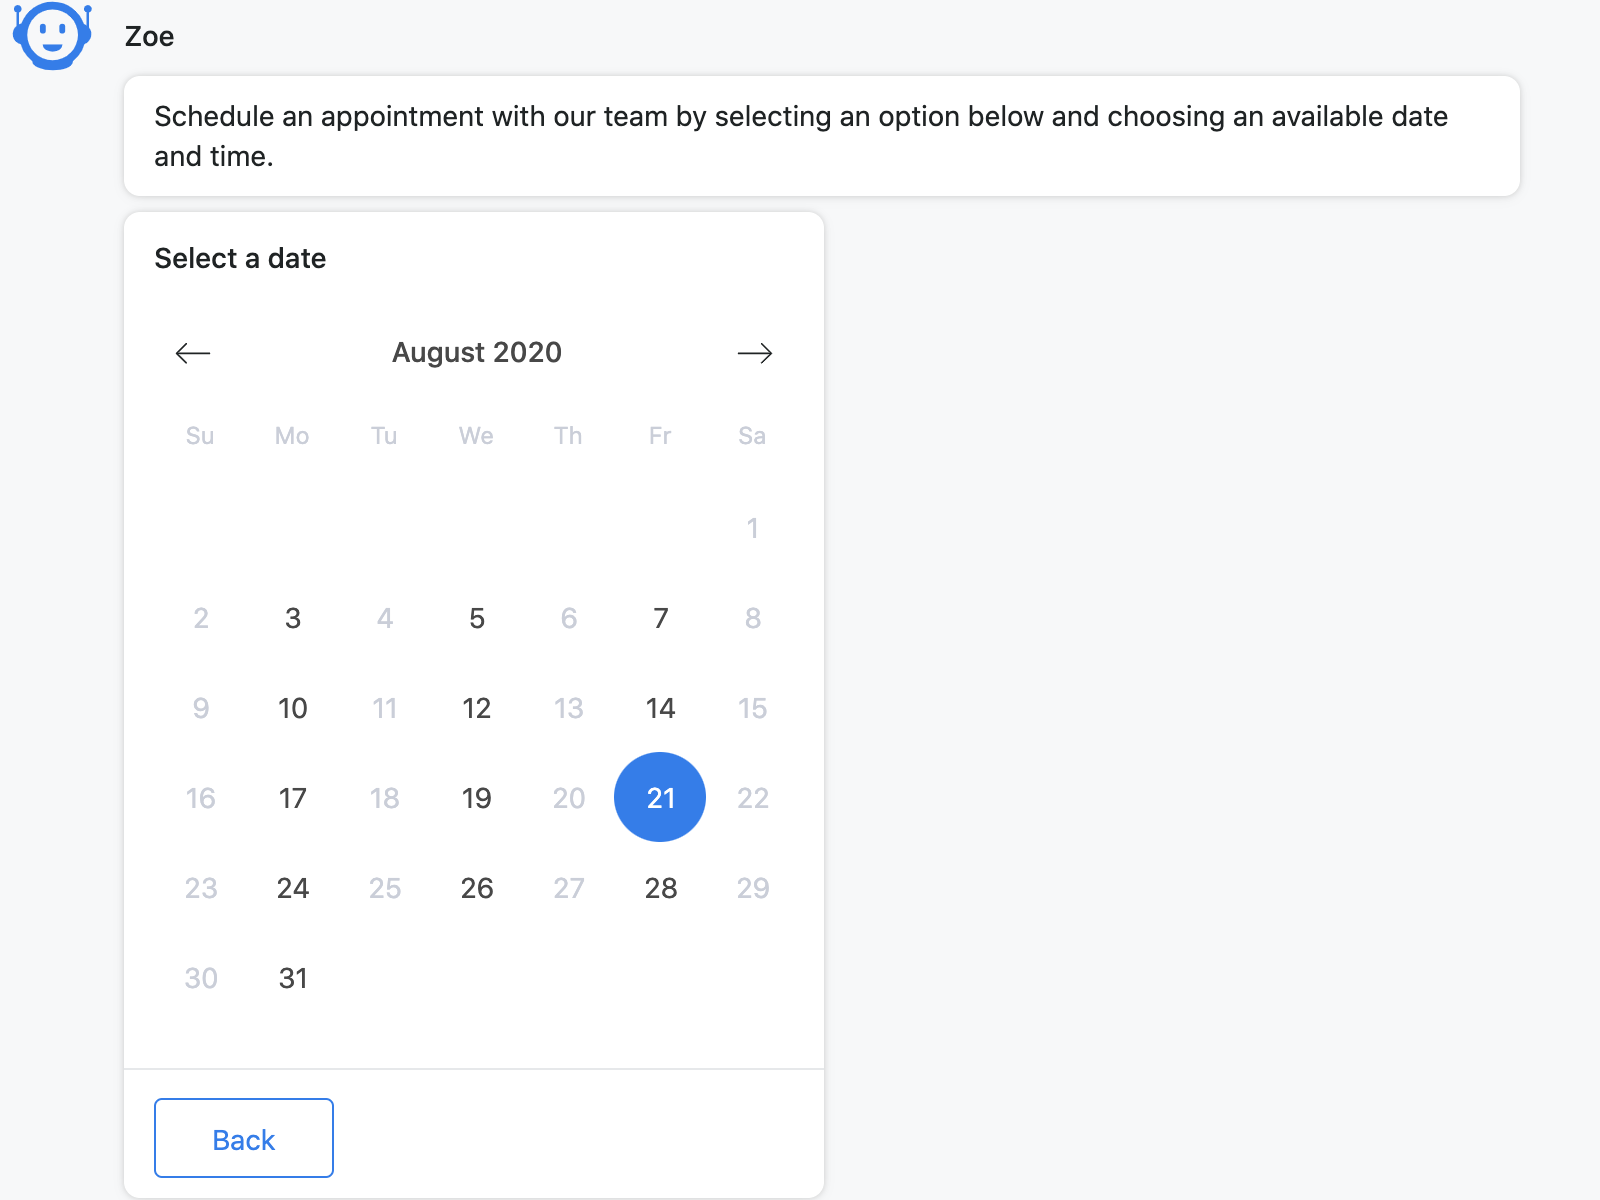Select August 3 on the calendar
This screenshot has height=1200, width=1600.
tap(293, 618)
